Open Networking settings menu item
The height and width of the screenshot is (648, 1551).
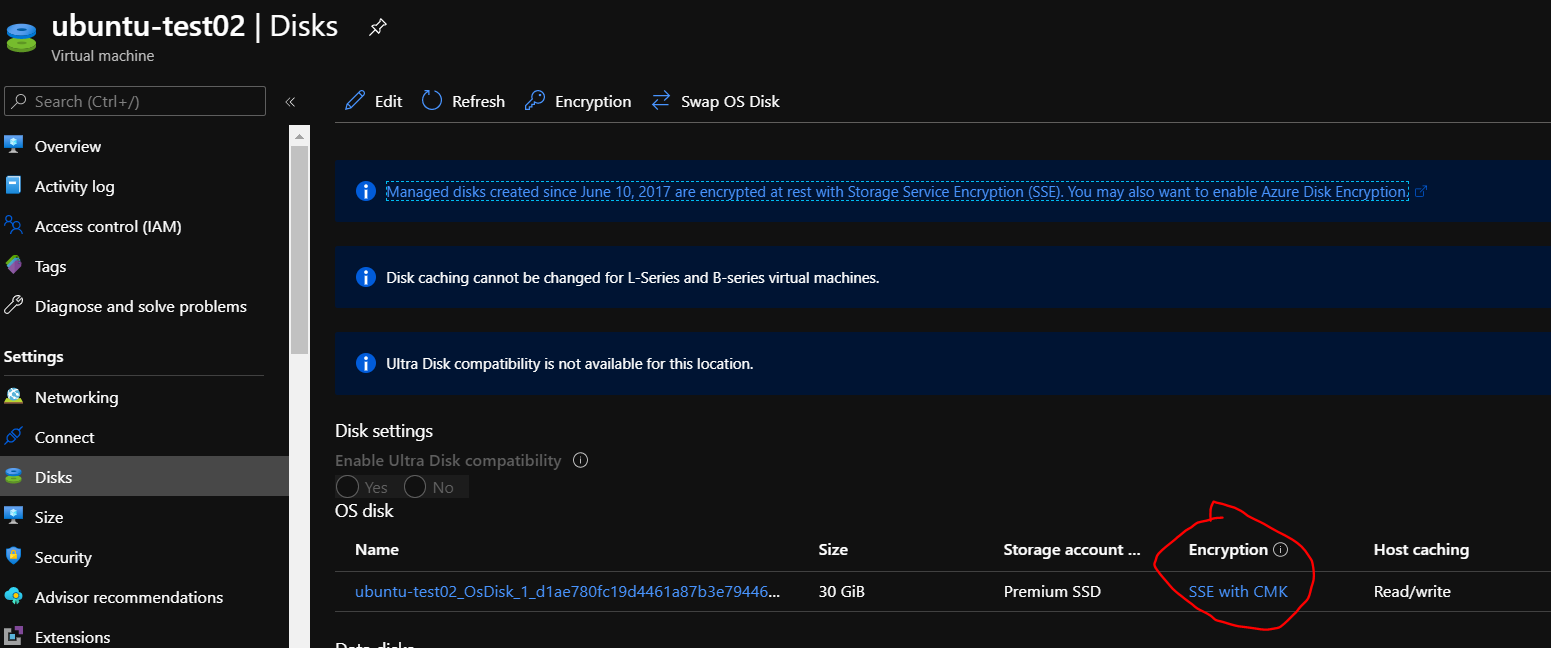[x=144, y=397]
